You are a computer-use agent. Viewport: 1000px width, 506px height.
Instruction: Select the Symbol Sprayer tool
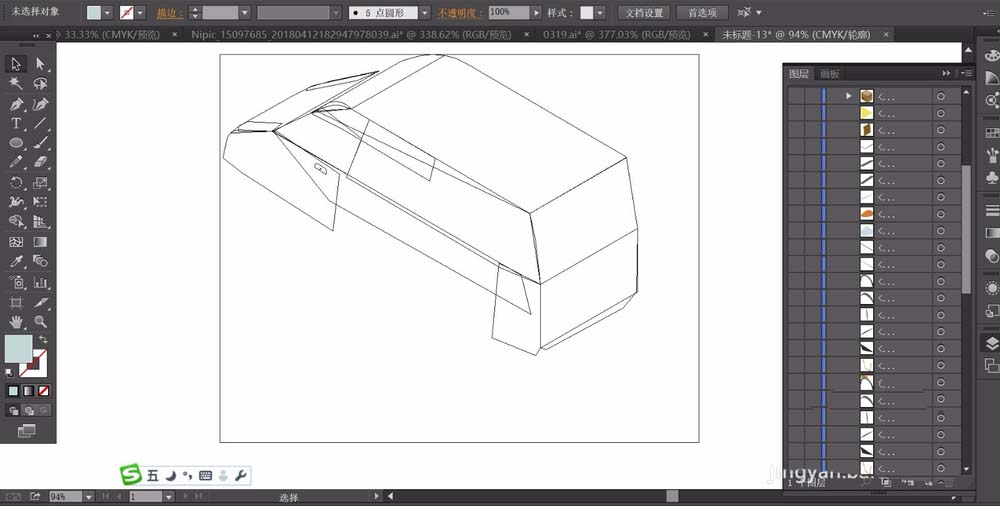click(16, 282)
